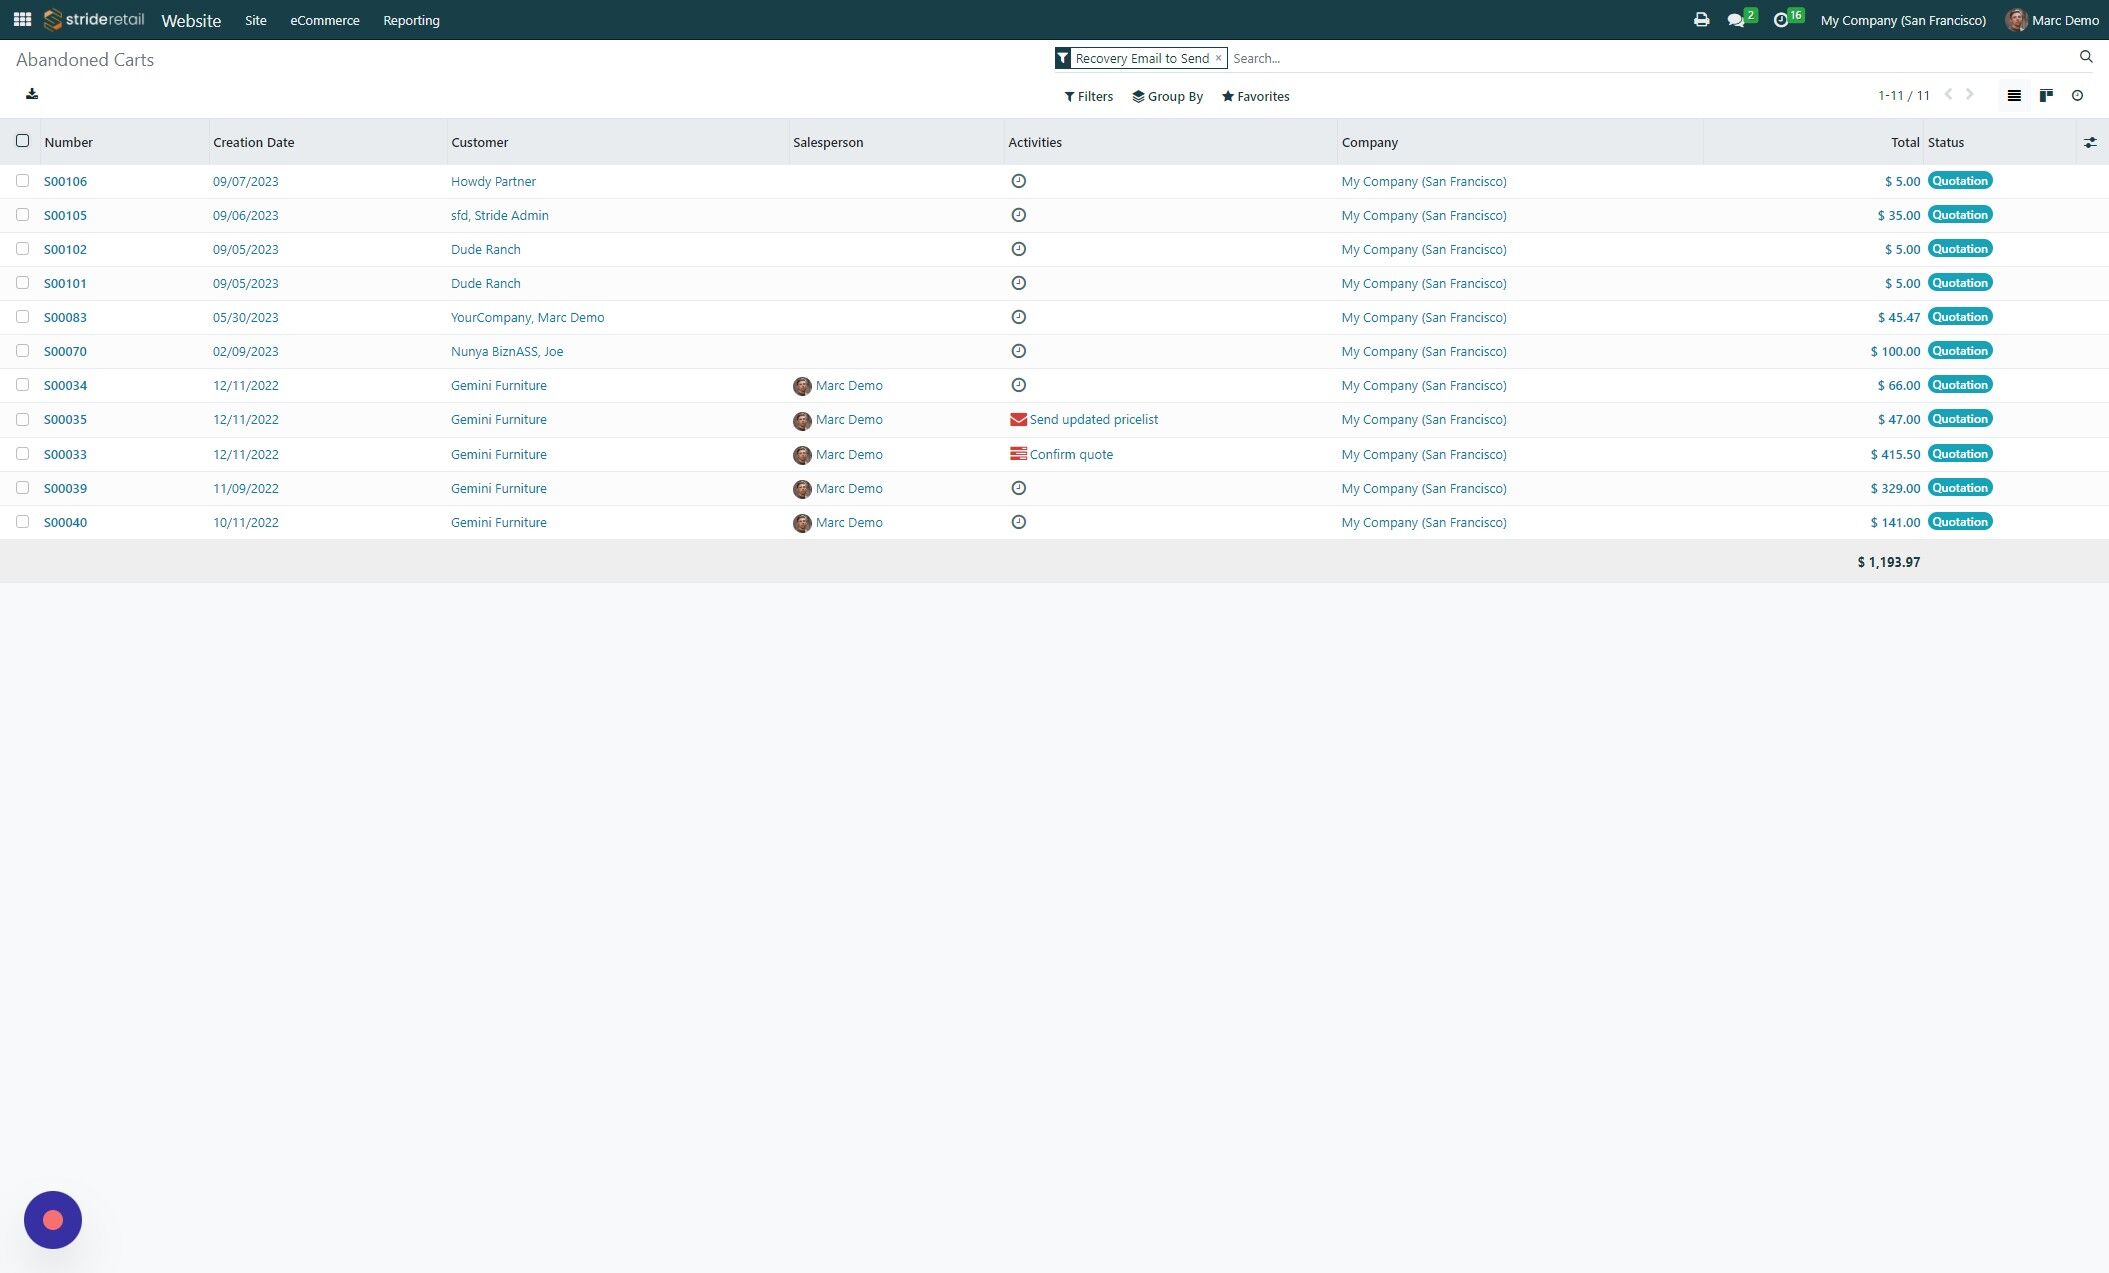Click activity clock for S00039

click(x=1018, y=488)
